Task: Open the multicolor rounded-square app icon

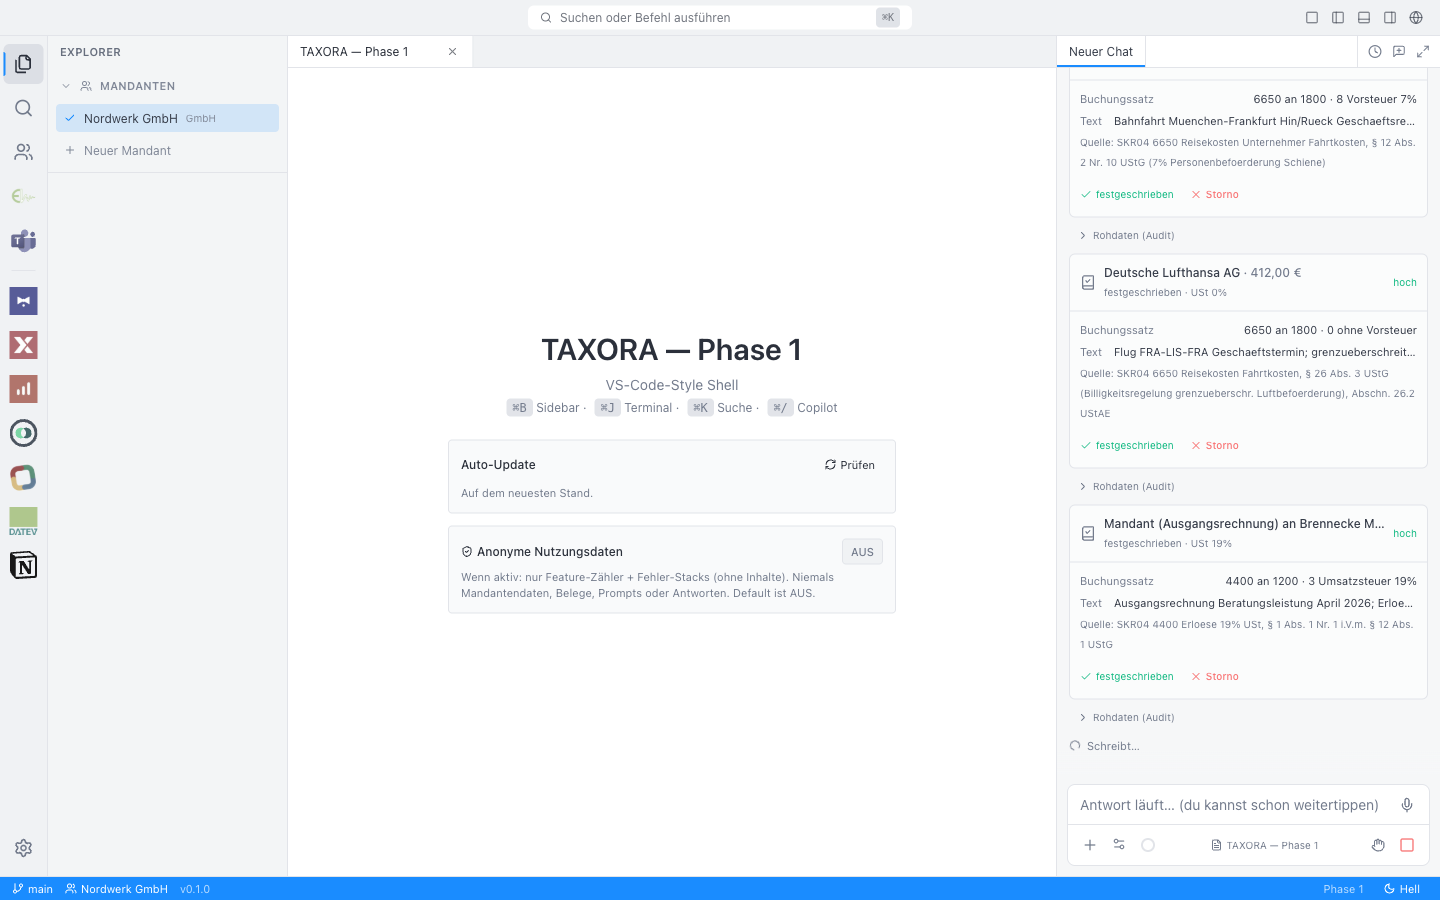Action: [x=23, y=477]
